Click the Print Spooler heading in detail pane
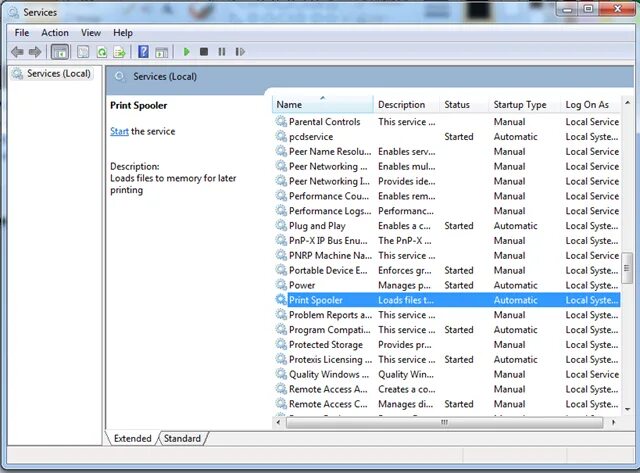The height and width of the screenshot is (473, 640). point(138,105)
